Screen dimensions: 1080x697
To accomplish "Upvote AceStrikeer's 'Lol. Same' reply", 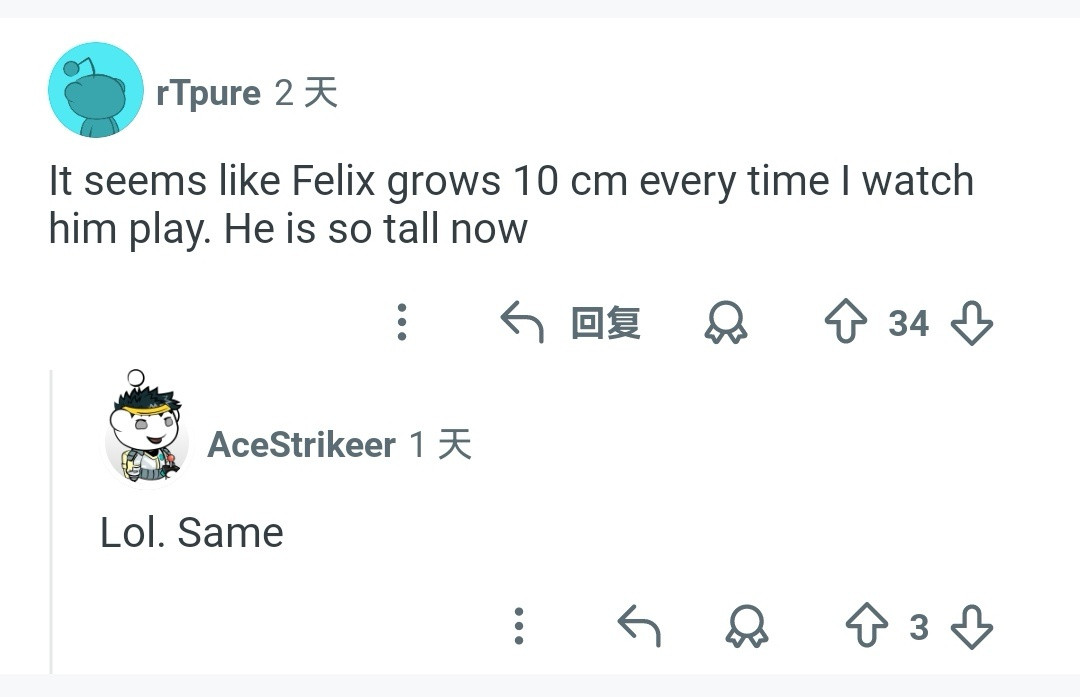I will coord(869,627).
